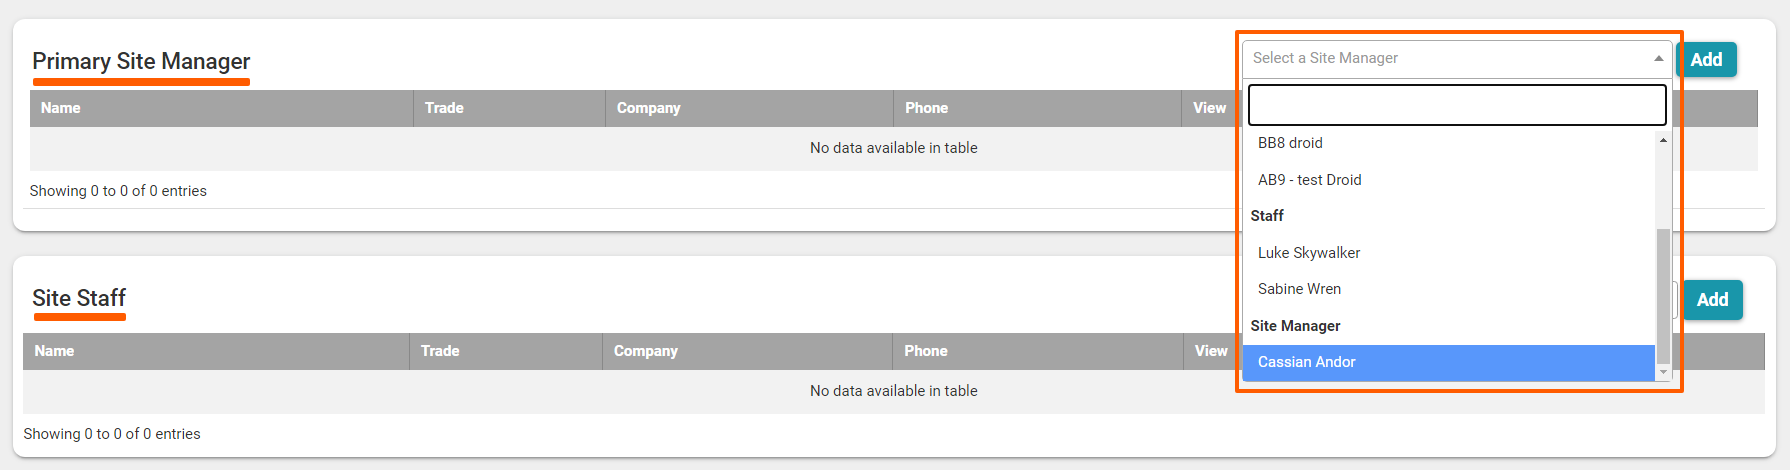Click the dropdown search text field
Screen dimensions: 1790x470
coord(1456,105)
